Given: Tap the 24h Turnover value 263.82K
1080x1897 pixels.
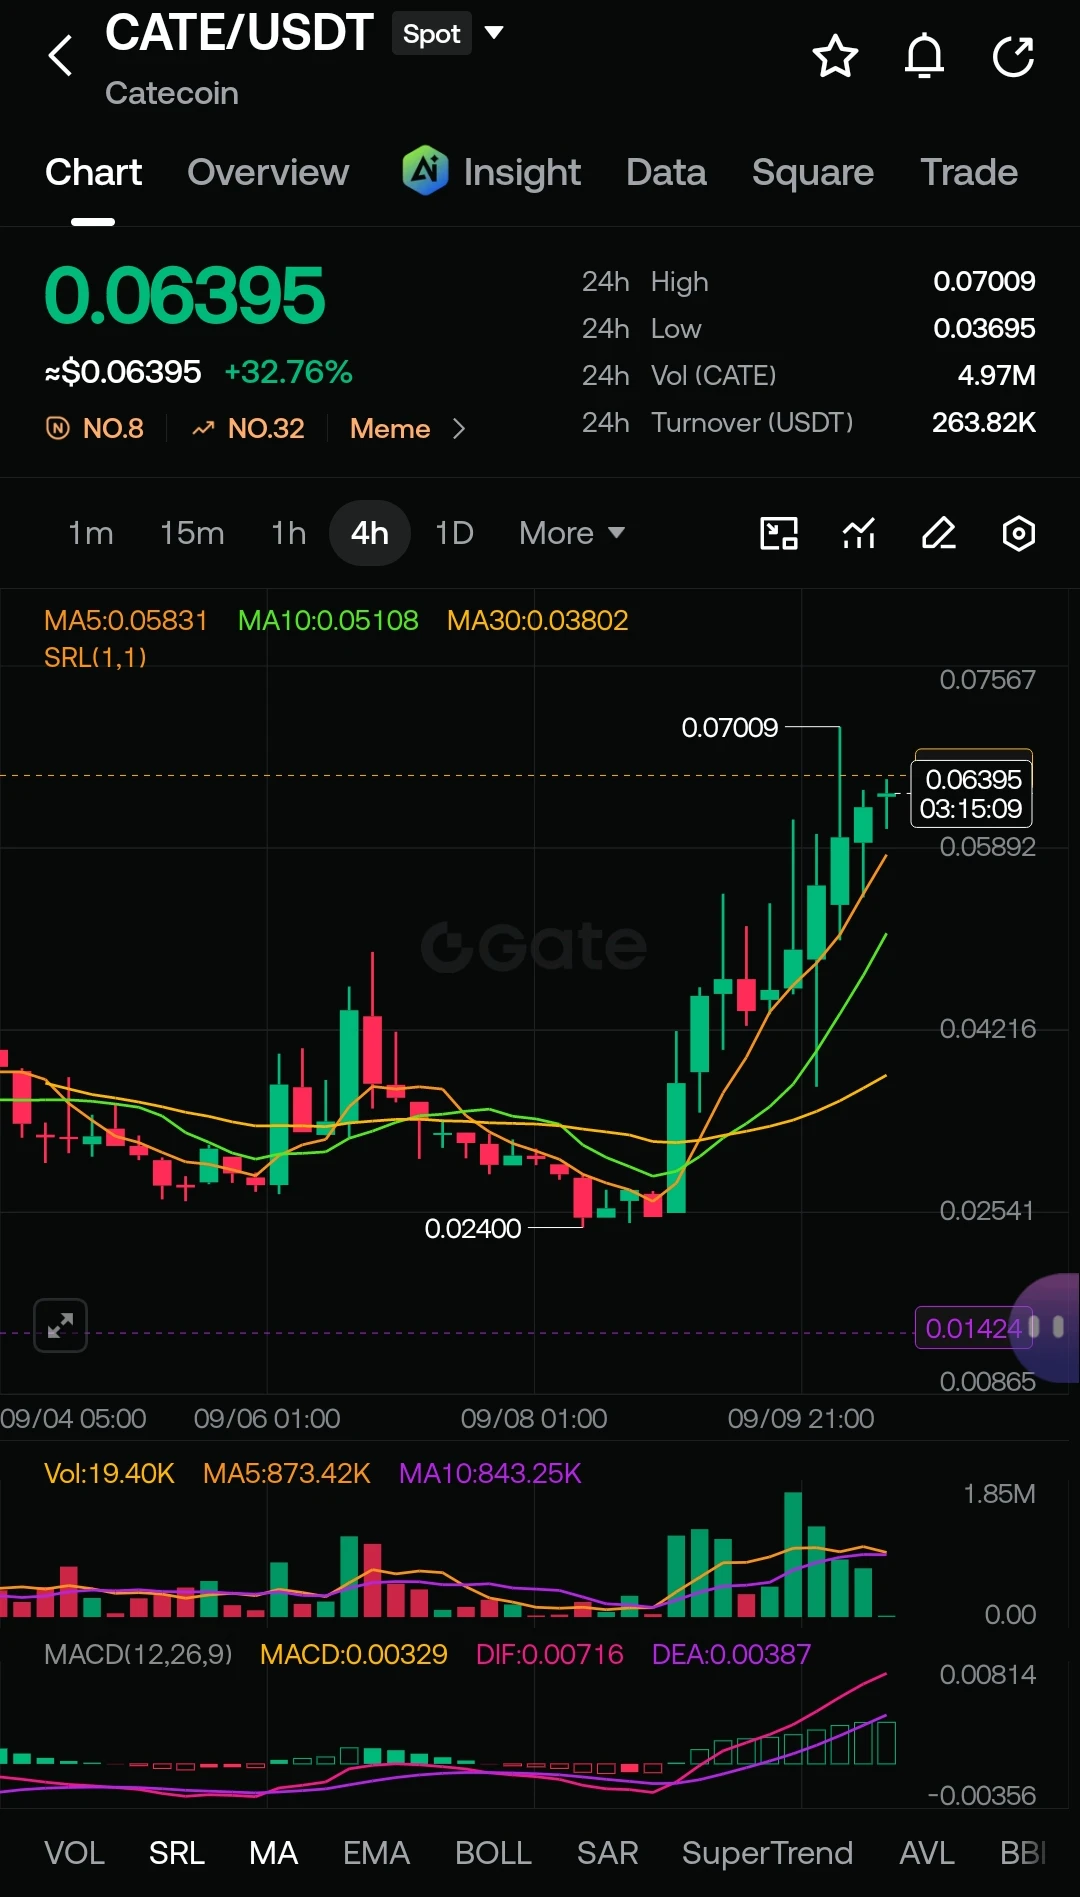Looking at the screenshot, I should click(x=984, y=422).
